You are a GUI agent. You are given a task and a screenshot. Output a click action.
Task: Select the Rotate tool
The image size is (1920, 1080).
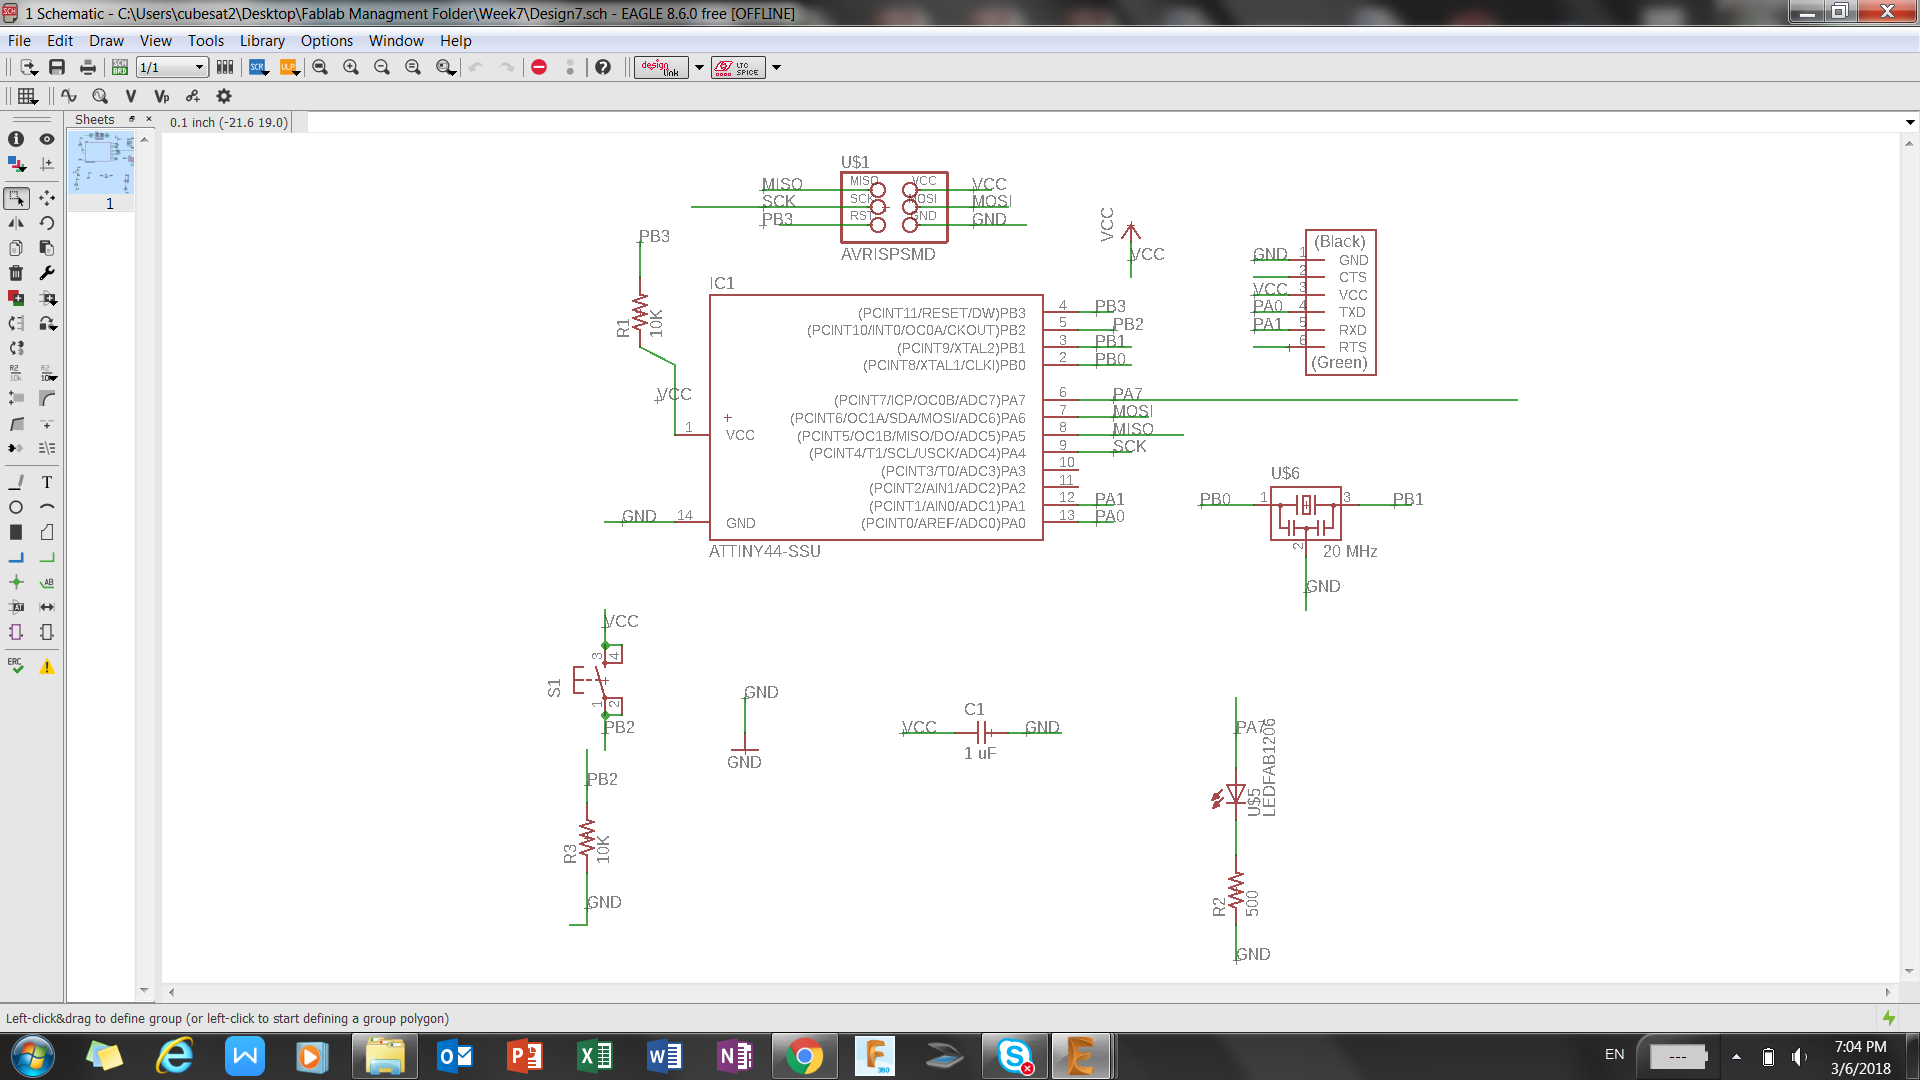pyautogui.click(x=47, y=223)
